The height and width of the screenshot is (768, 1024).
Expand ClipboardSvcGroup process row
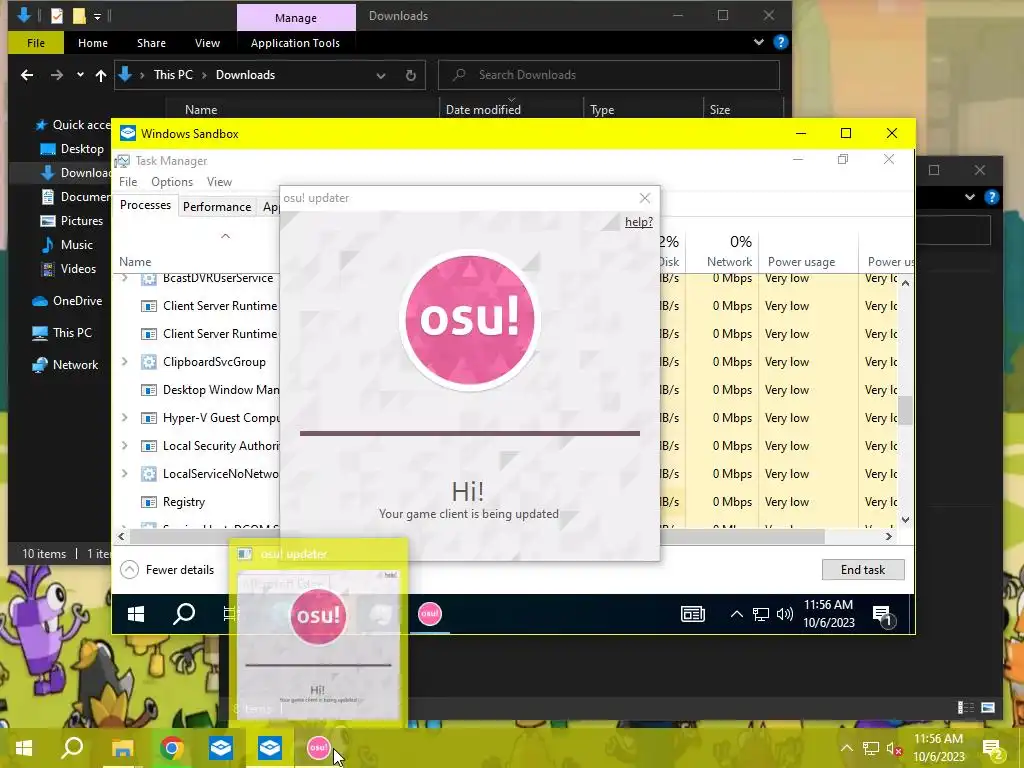pyautogui.click(x=125, y=362)
